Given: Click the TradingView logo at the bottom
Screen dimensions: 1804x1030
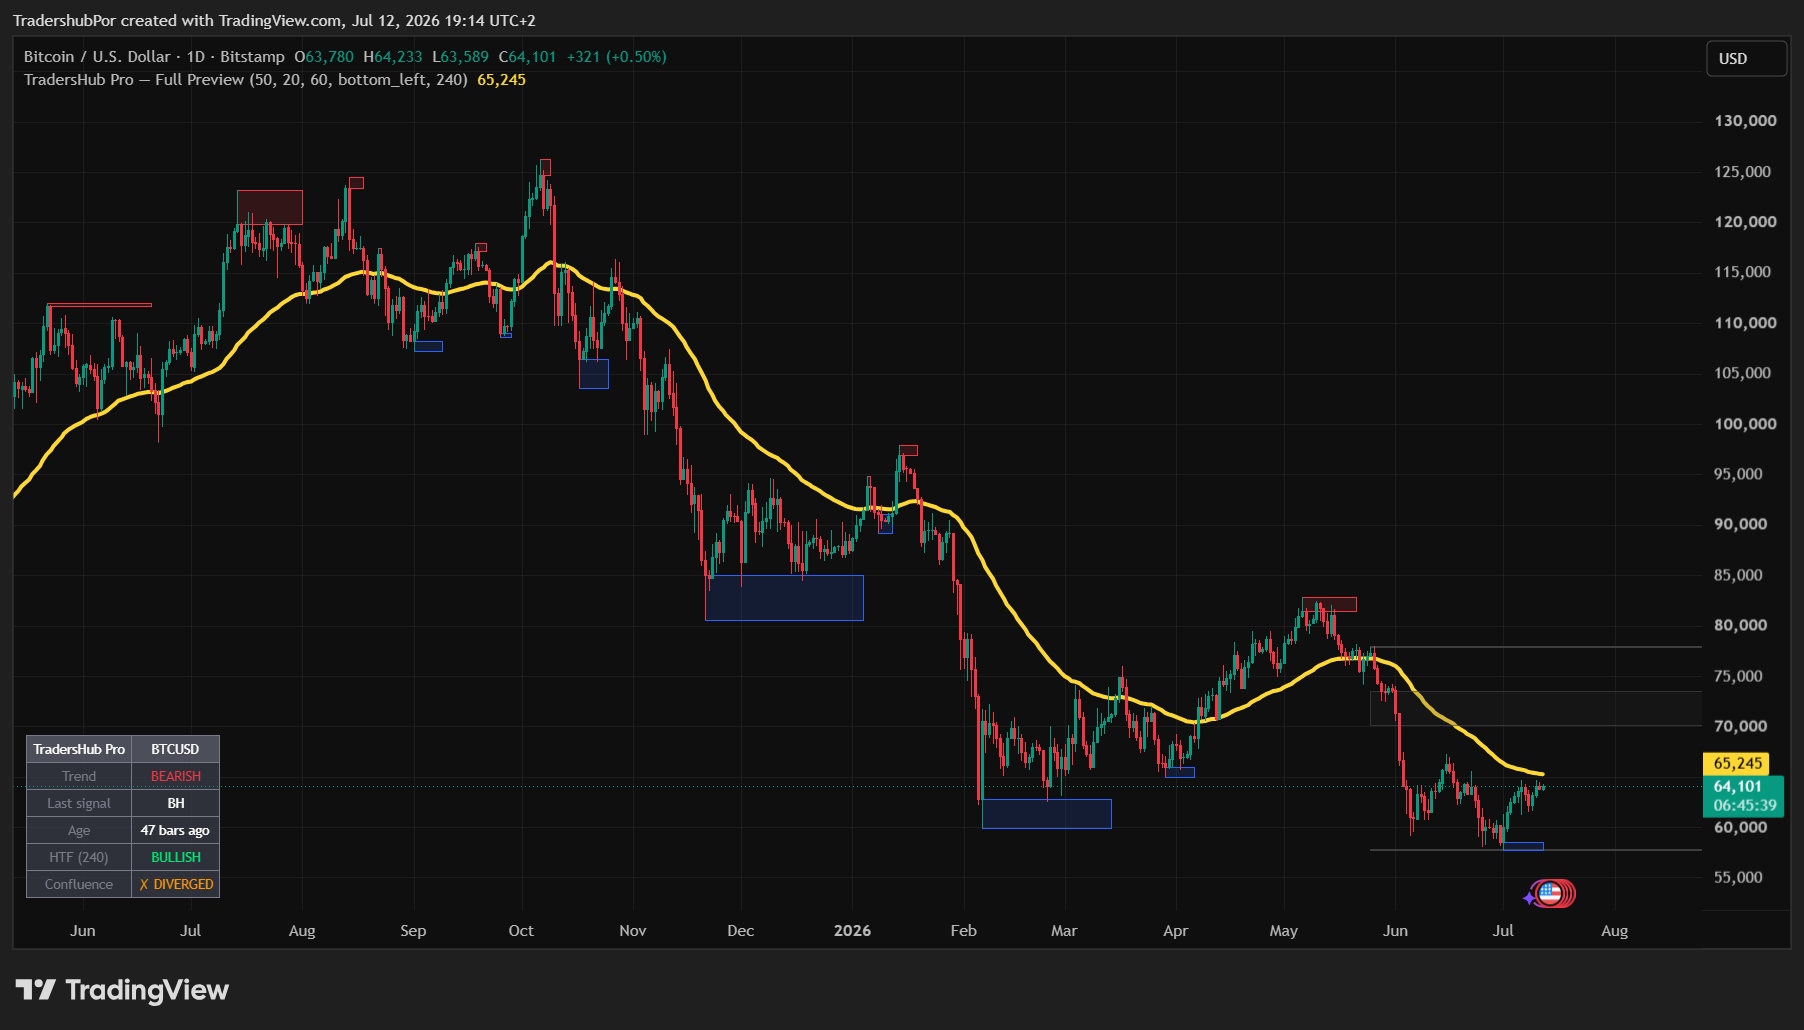Looking at the screenshot, I should [x=122, y=990].
